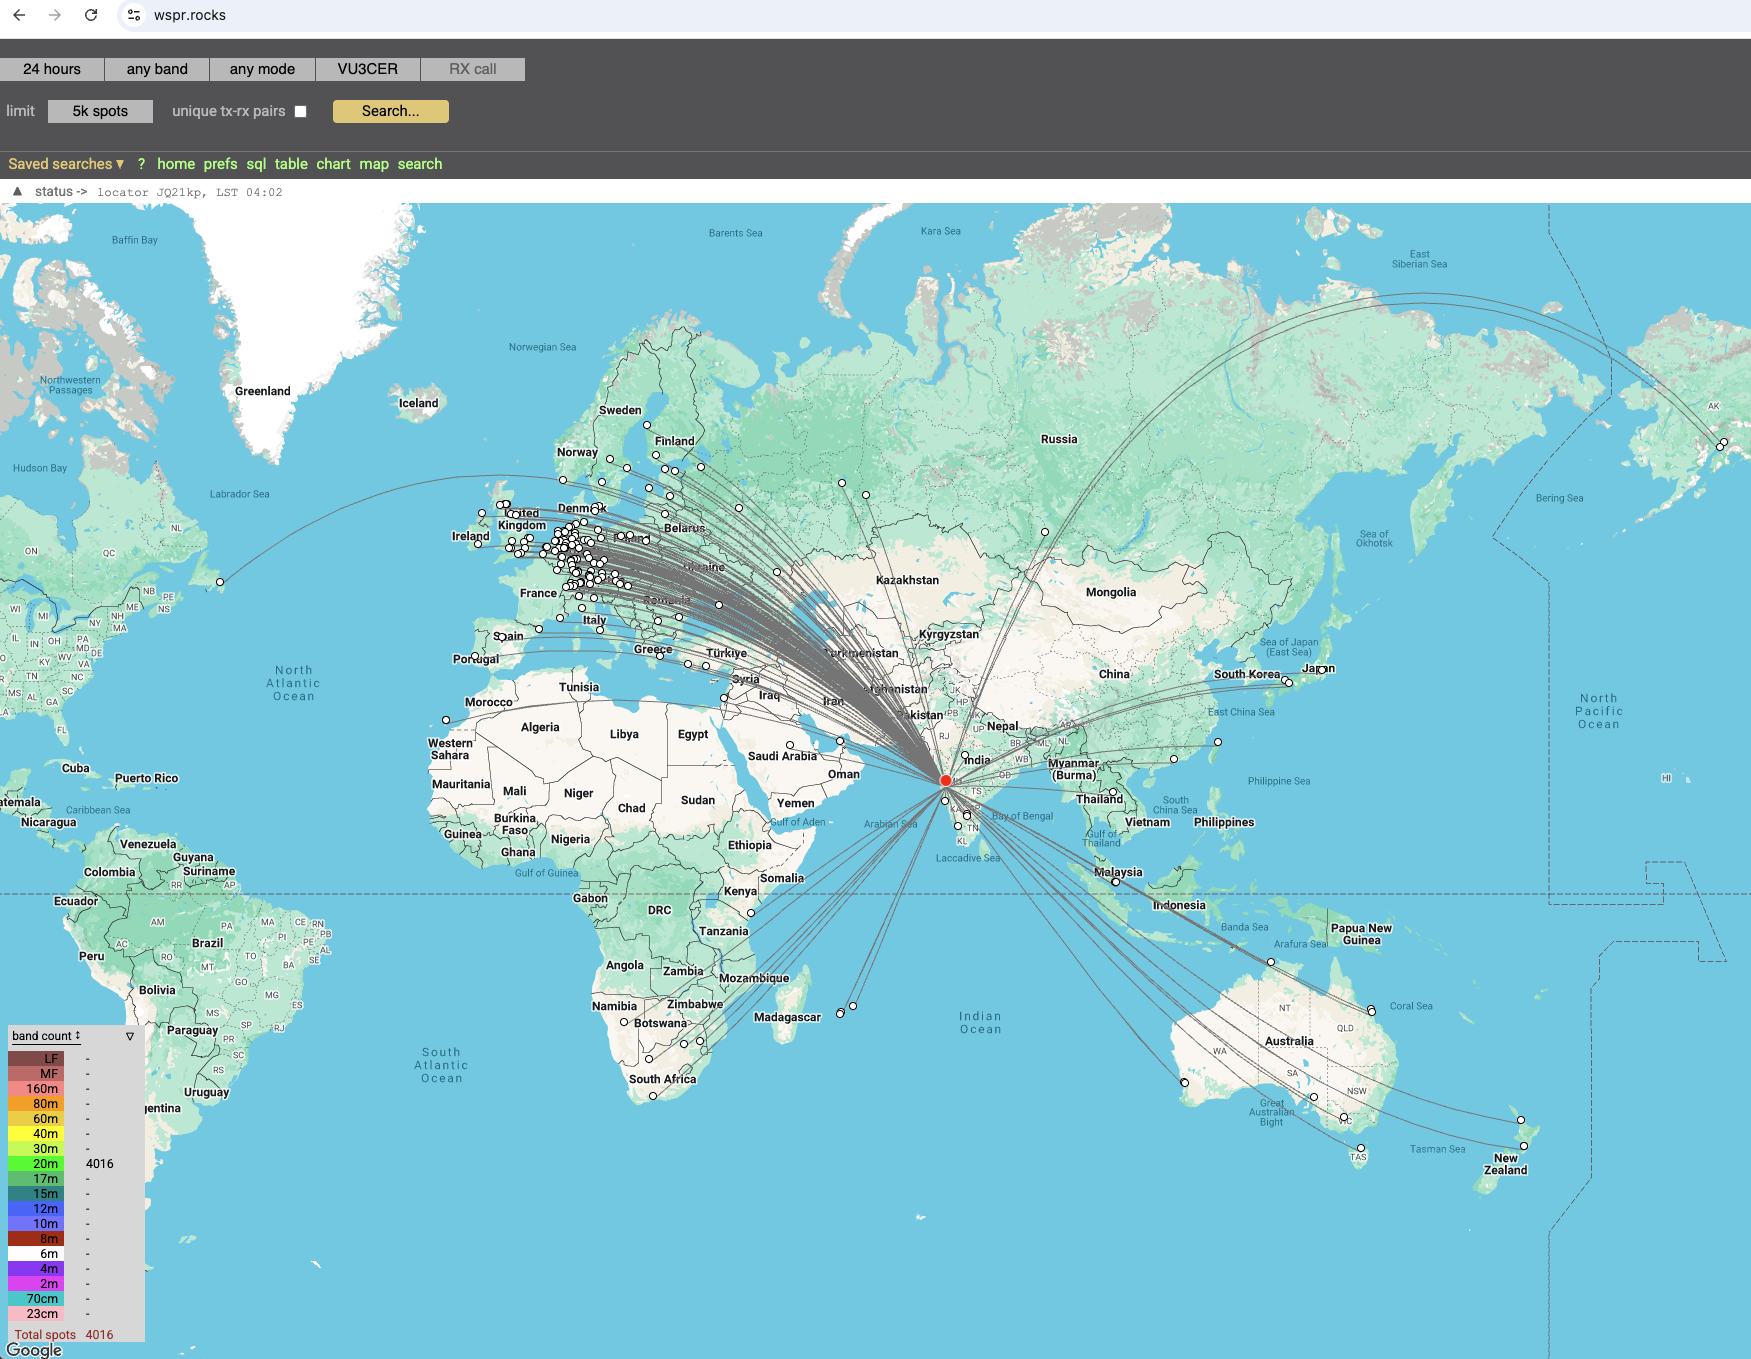Click the red transmitter marker in India
1751x1359 pixels.
tap(945, 780)
